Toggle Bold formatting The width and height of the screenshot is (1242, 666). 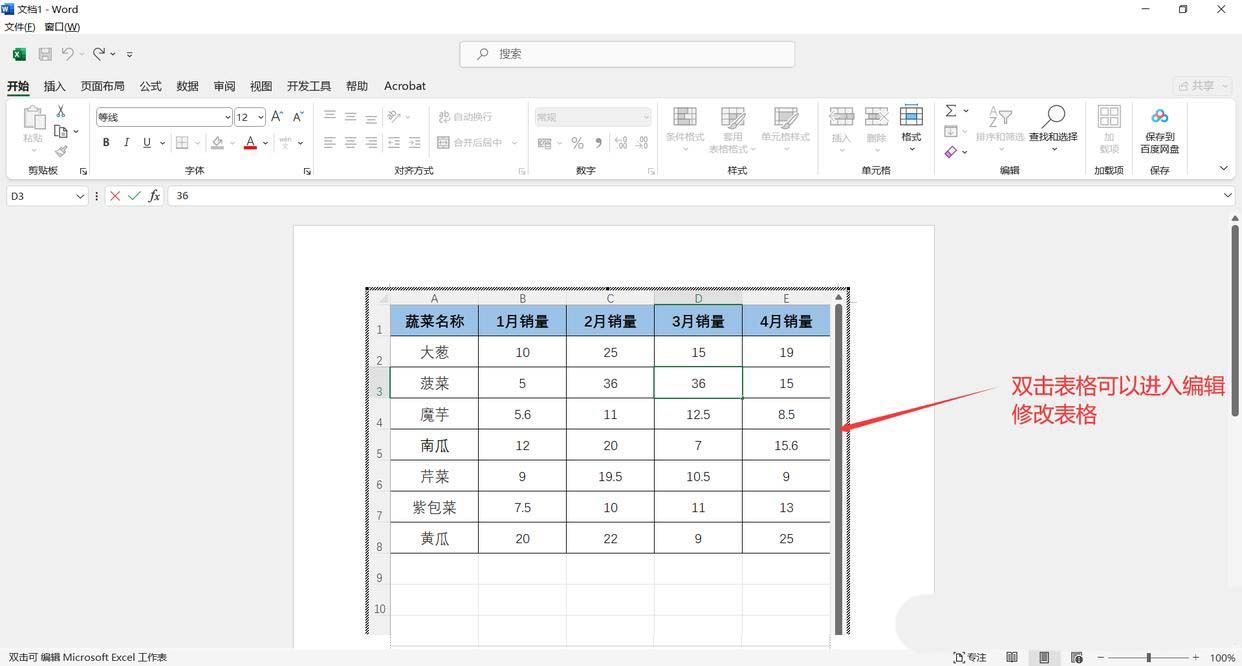(x=106, y=143)
